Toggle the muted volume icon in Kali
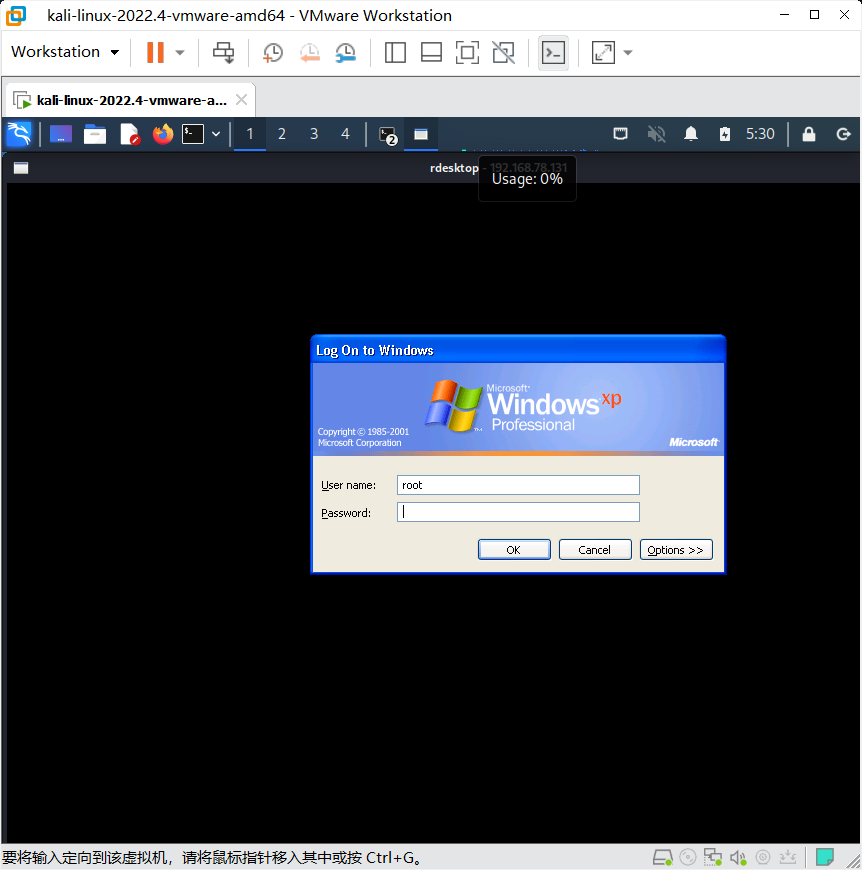 click(x=656, y=134)
